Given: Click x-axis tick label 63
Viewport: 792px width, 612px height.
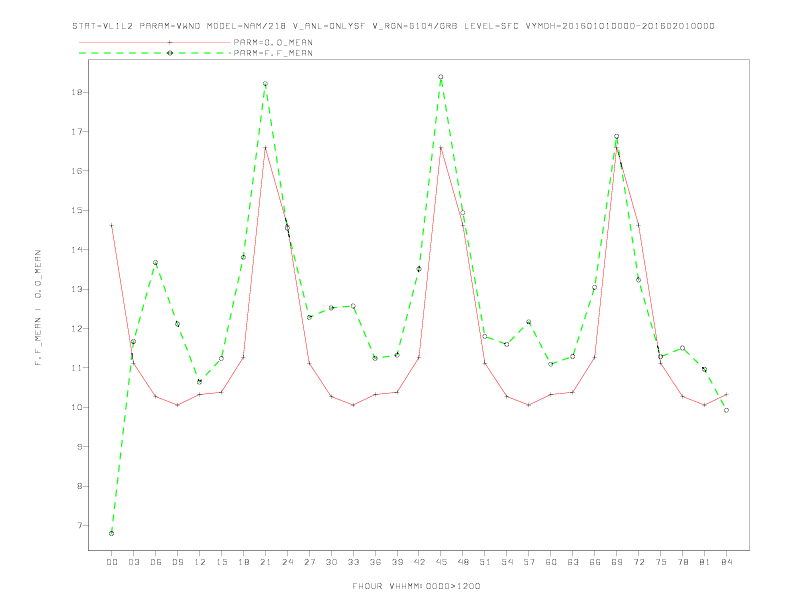Looking at the screenshot, I should point(573,562).
